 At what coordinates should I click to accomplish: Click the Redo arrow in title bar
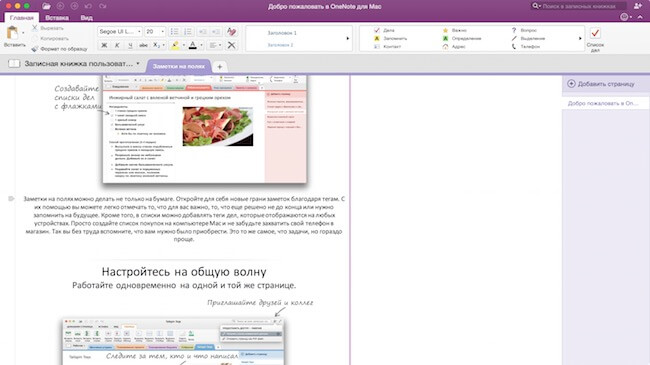pos(102,6)
